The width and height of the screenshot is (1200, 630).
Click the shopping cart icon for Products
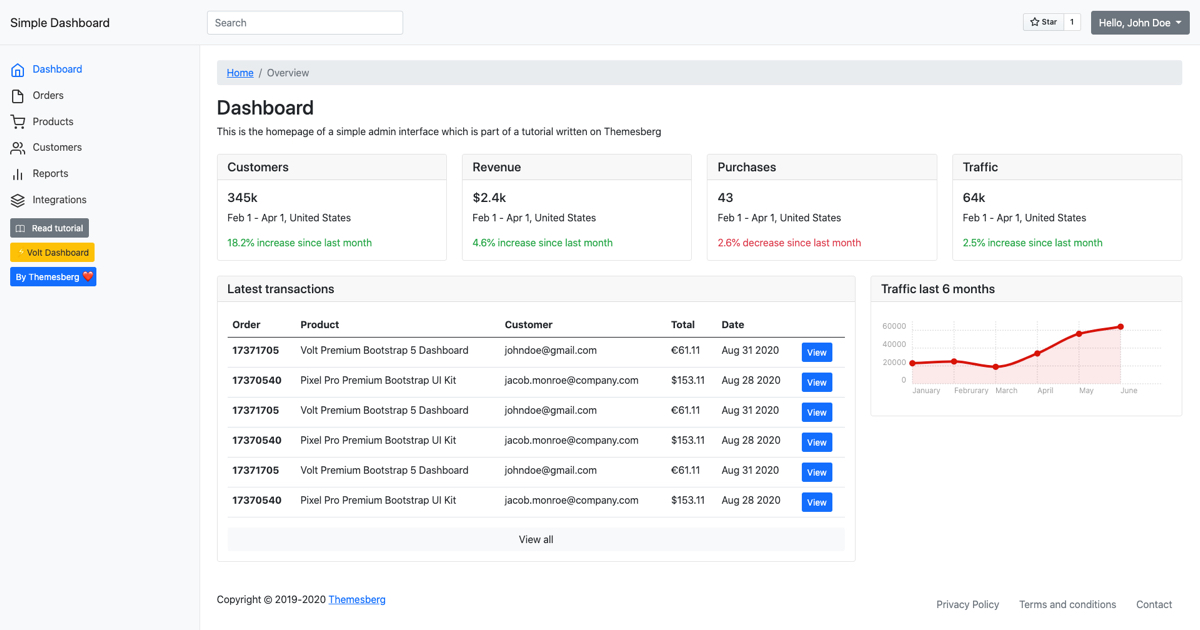click(16, 121)
